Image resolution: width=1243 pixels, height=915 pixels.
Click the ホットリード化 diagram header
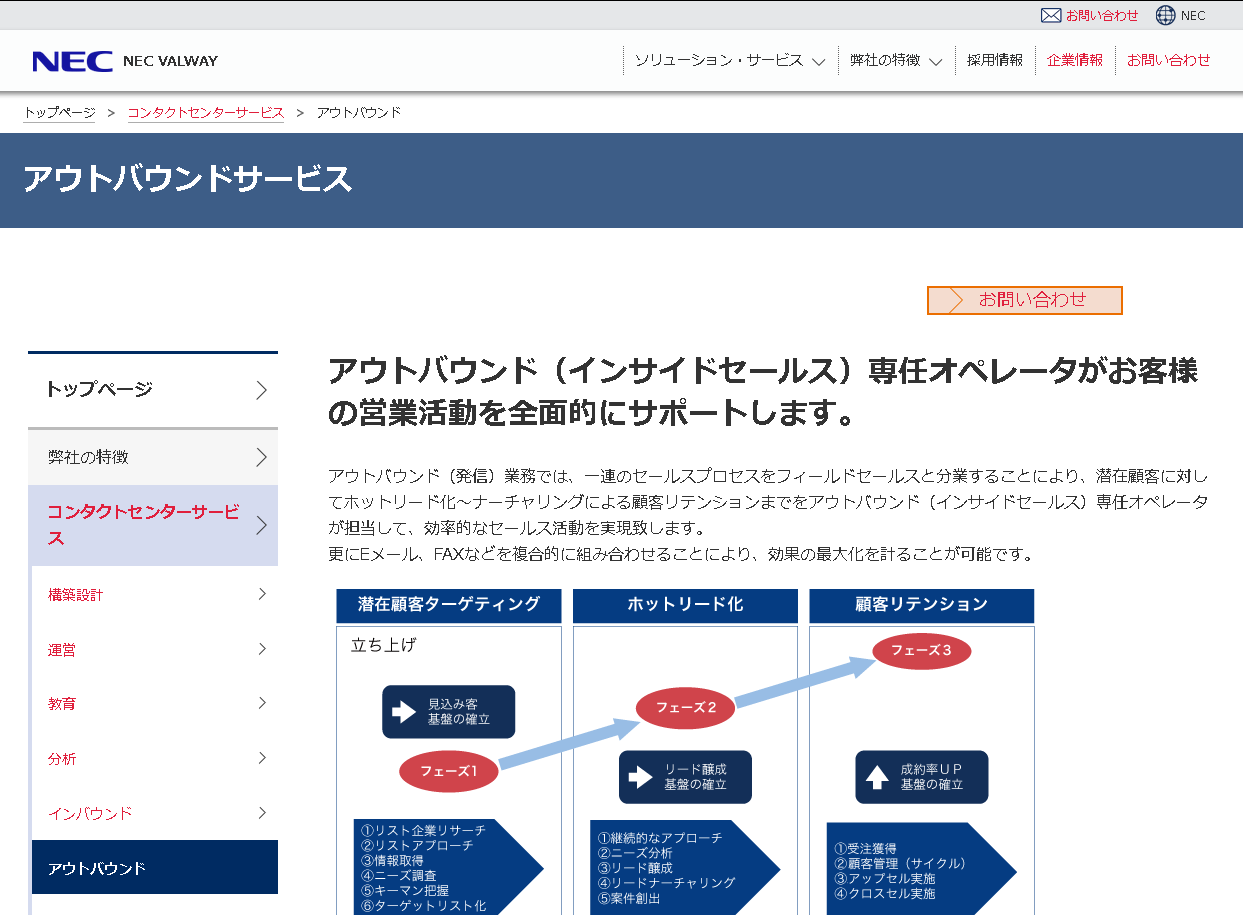[x=685, y=605]
